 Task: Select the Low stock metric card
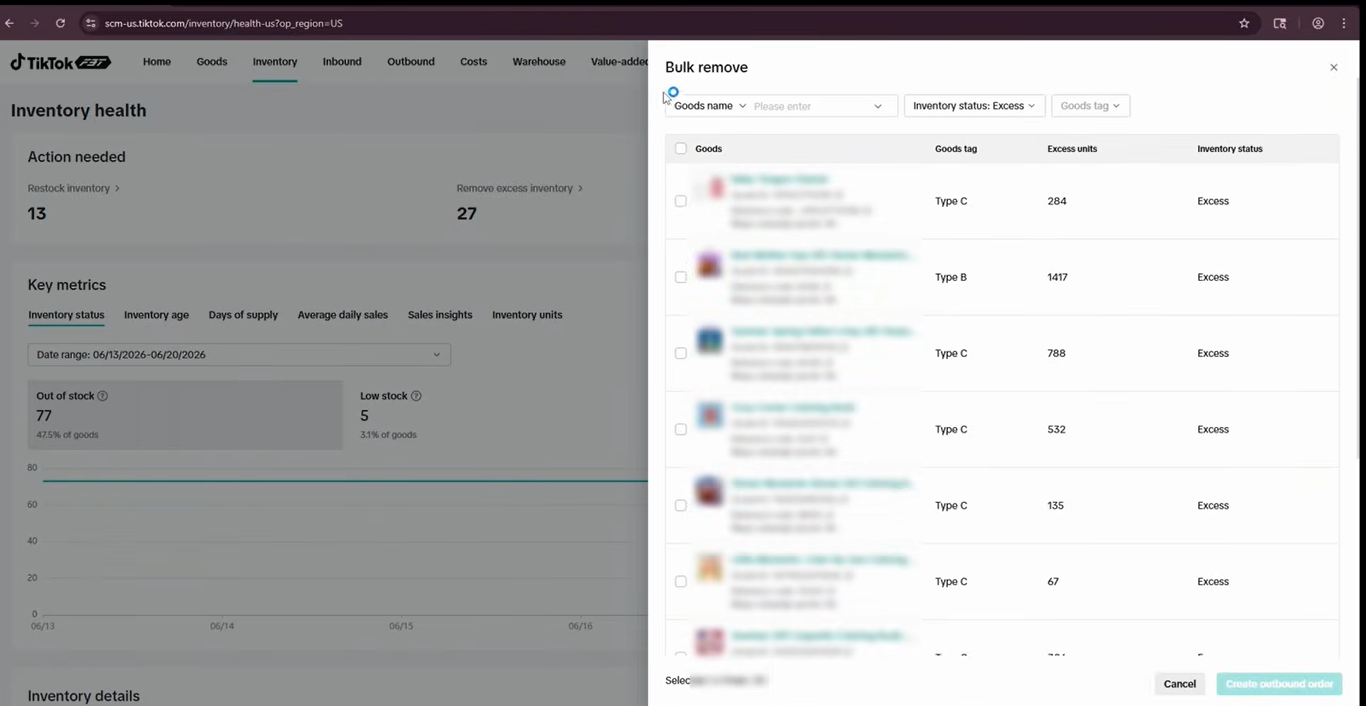[500, 415]
